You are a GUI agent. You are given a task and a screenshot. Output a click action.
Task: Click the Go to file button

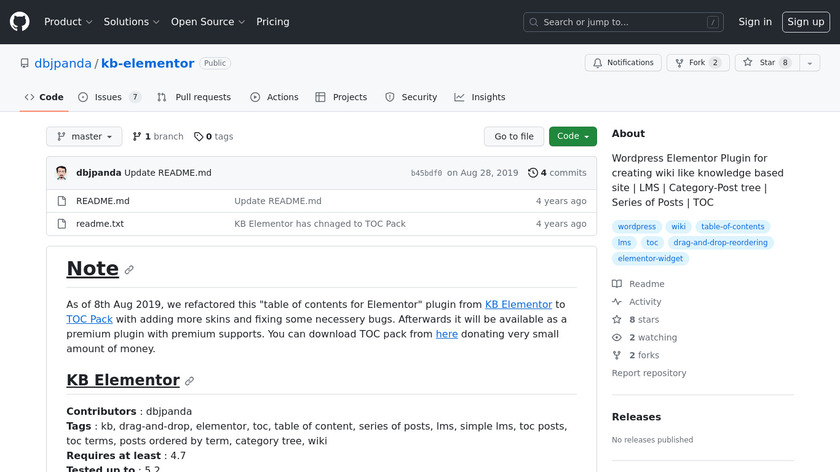click(x=514, y=137)
